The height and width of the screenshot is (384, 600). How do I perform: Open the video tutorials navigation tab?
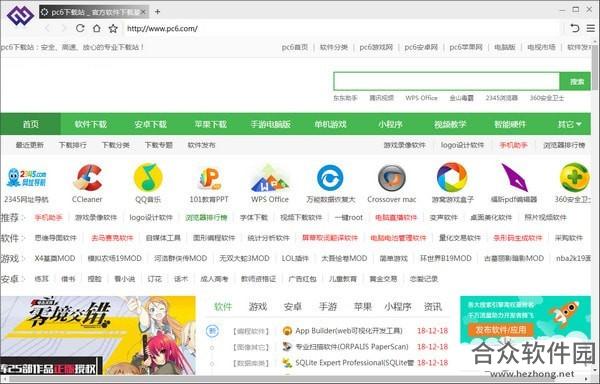tap(450, 124)
